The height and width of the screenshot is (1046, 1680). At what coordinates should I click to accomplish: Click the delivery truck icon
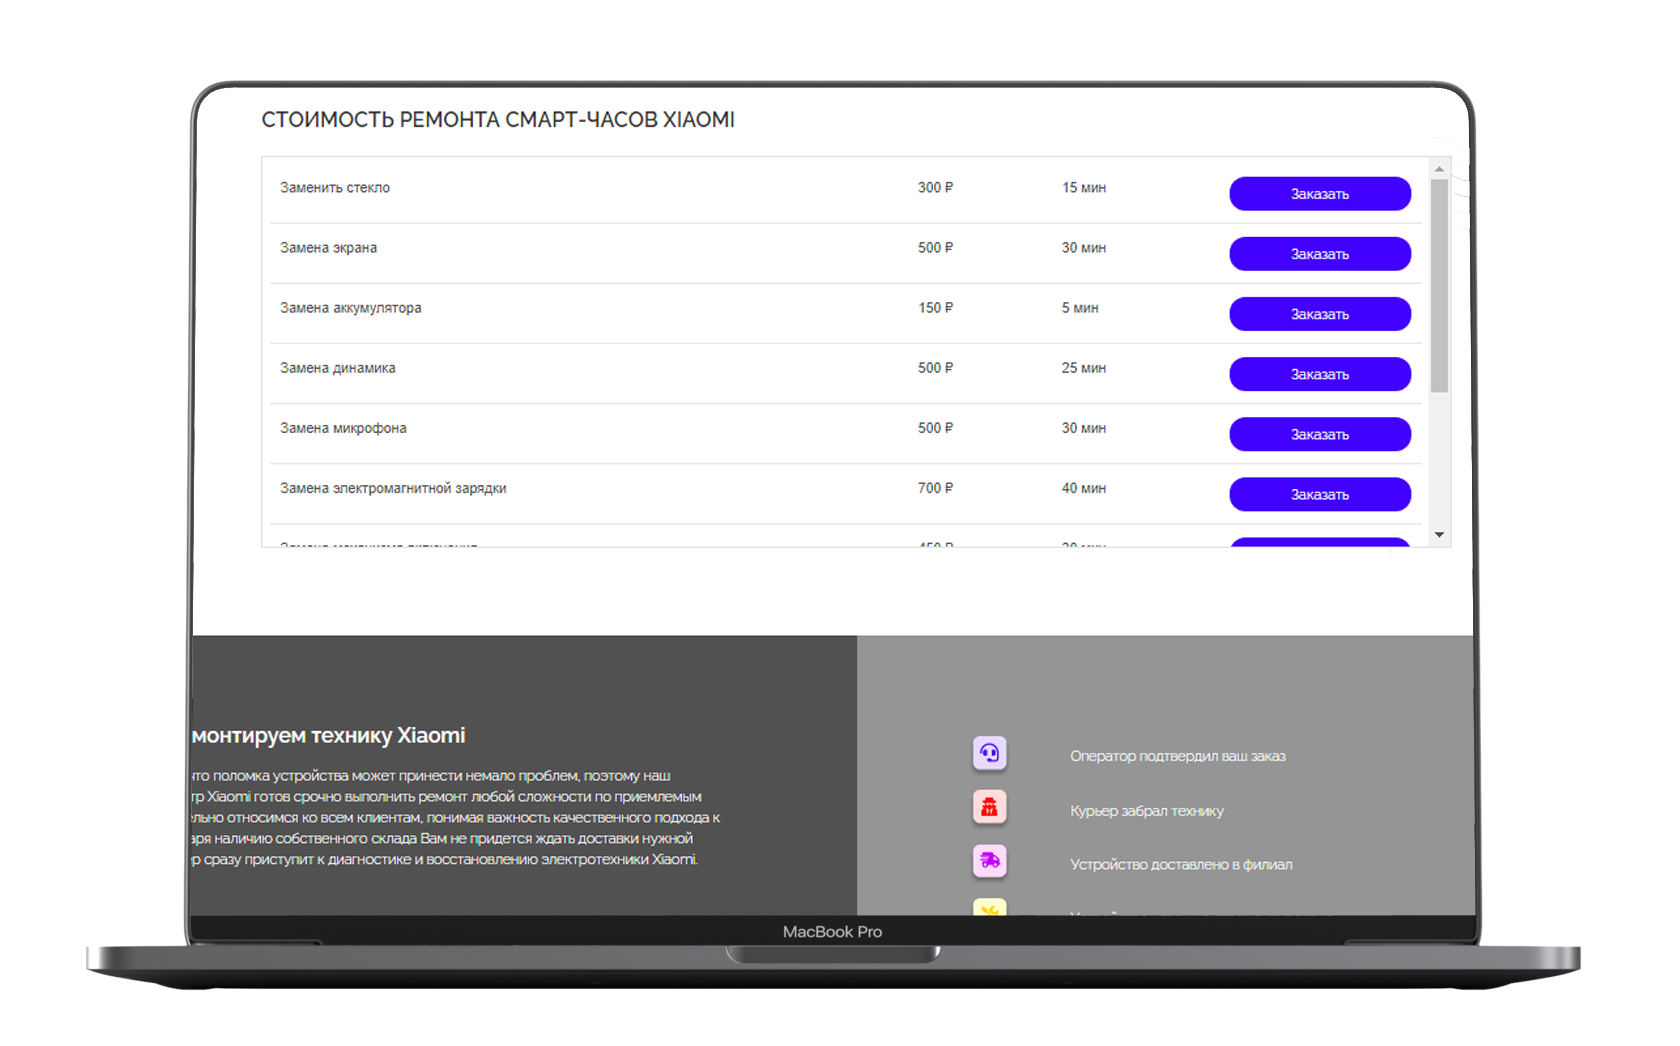pyautogui.click(x=989, y=861)
